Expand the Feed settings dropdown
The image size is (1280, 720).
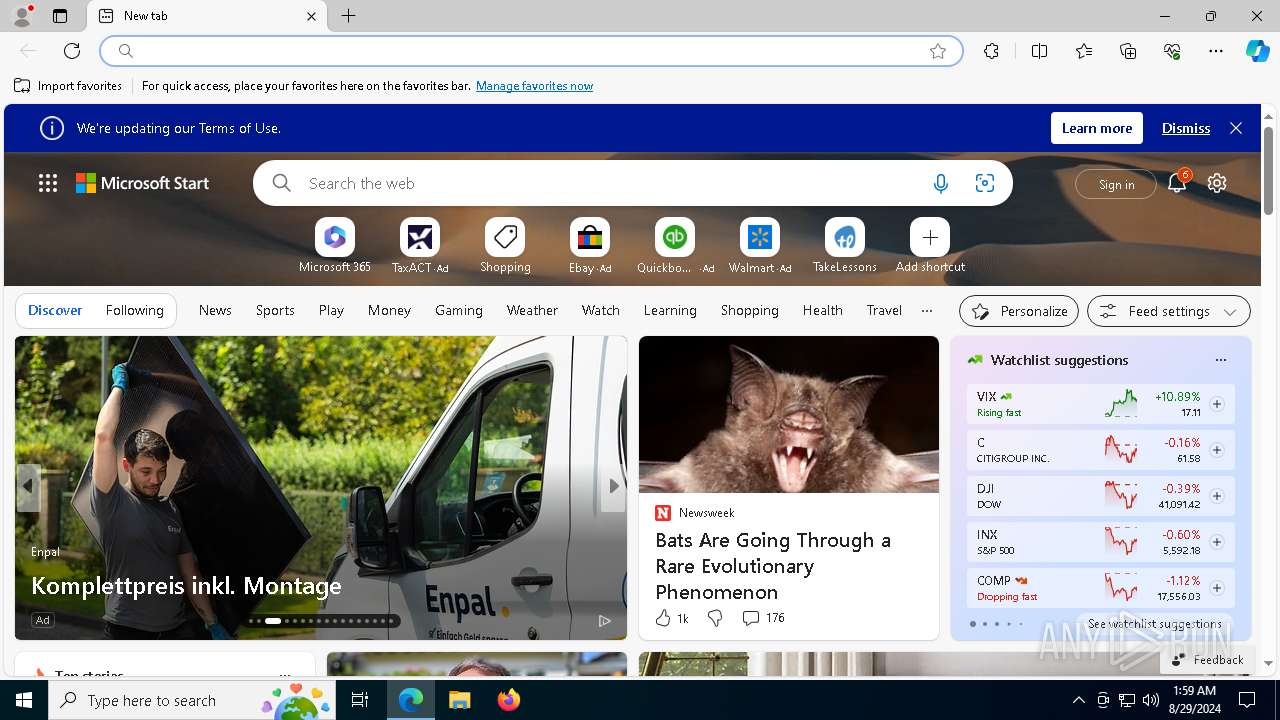[1169, 311]
